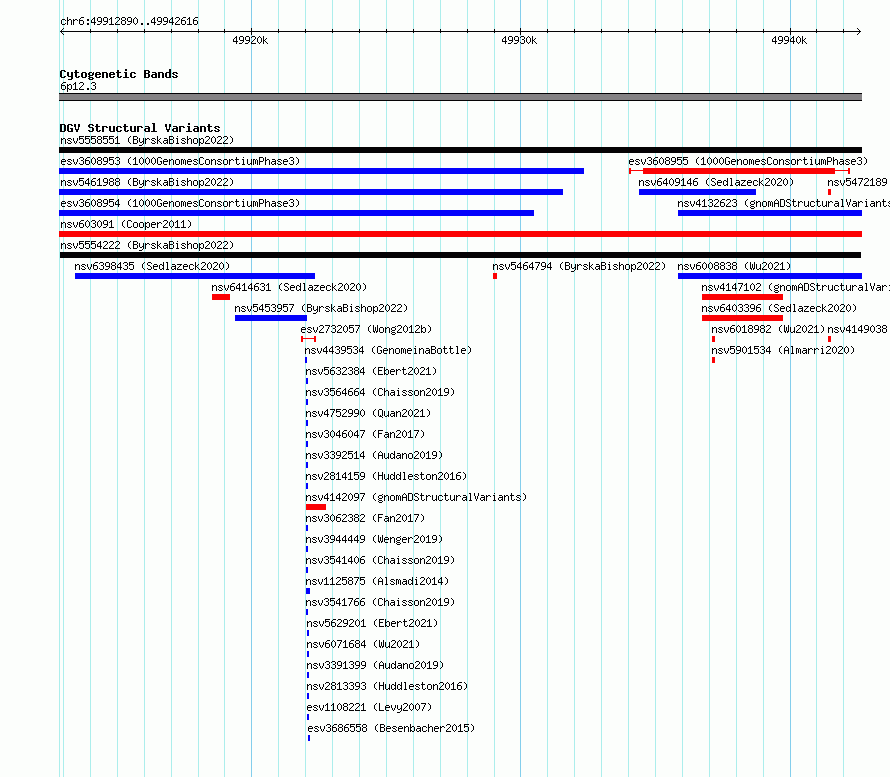Click nsv5901534 (Almarri2020) label

[783, 350]
